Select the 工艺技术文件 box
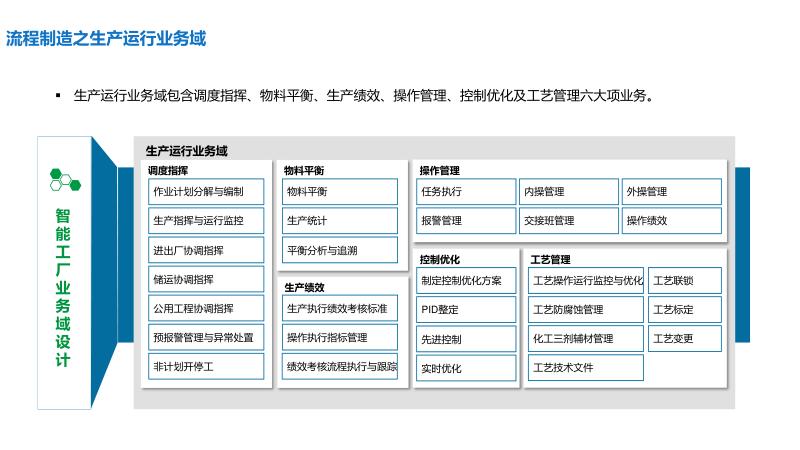Screen dimensions: 800x450 586,368
